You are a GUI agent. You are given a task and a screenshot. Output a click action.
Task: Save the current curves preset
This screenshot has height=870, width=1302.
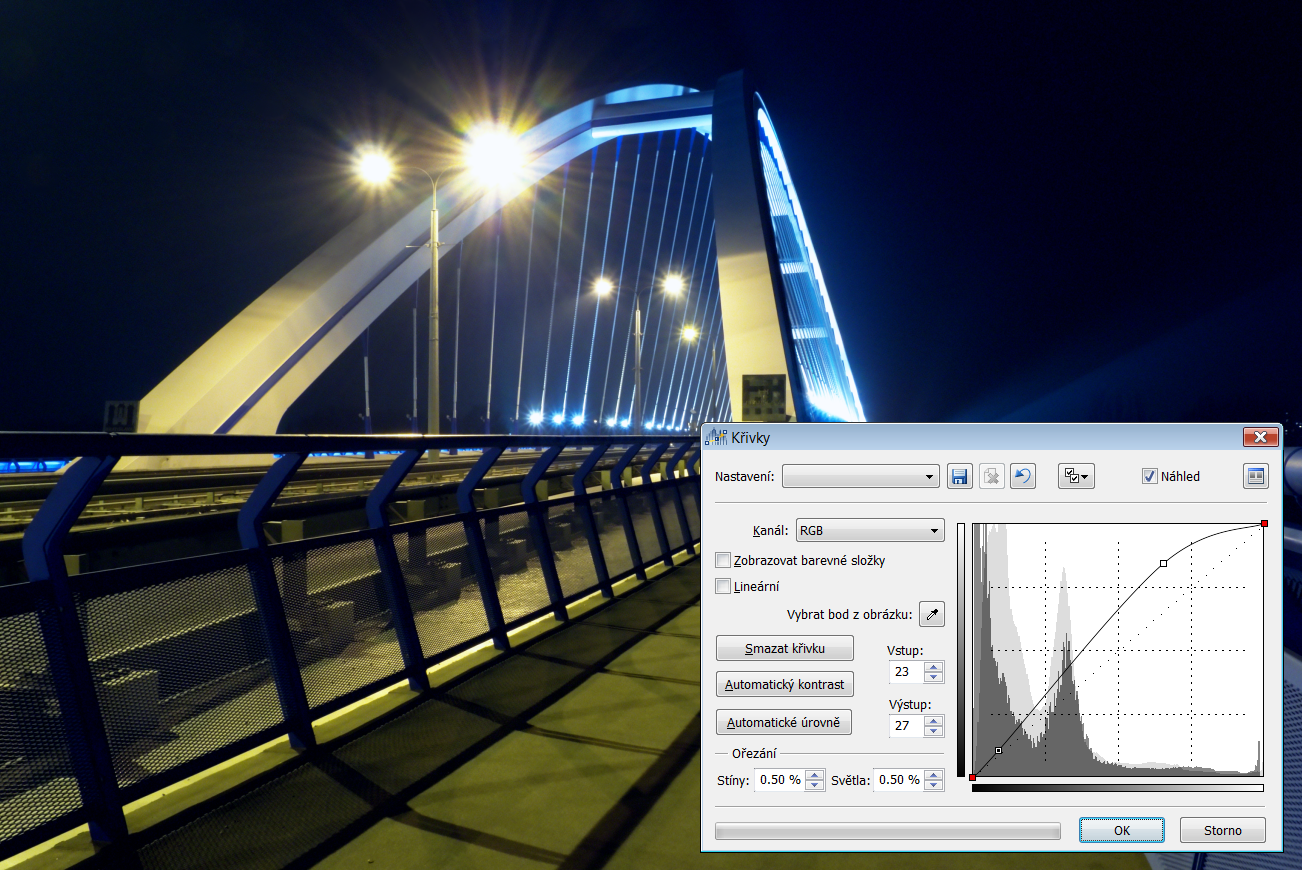point(959,476)
